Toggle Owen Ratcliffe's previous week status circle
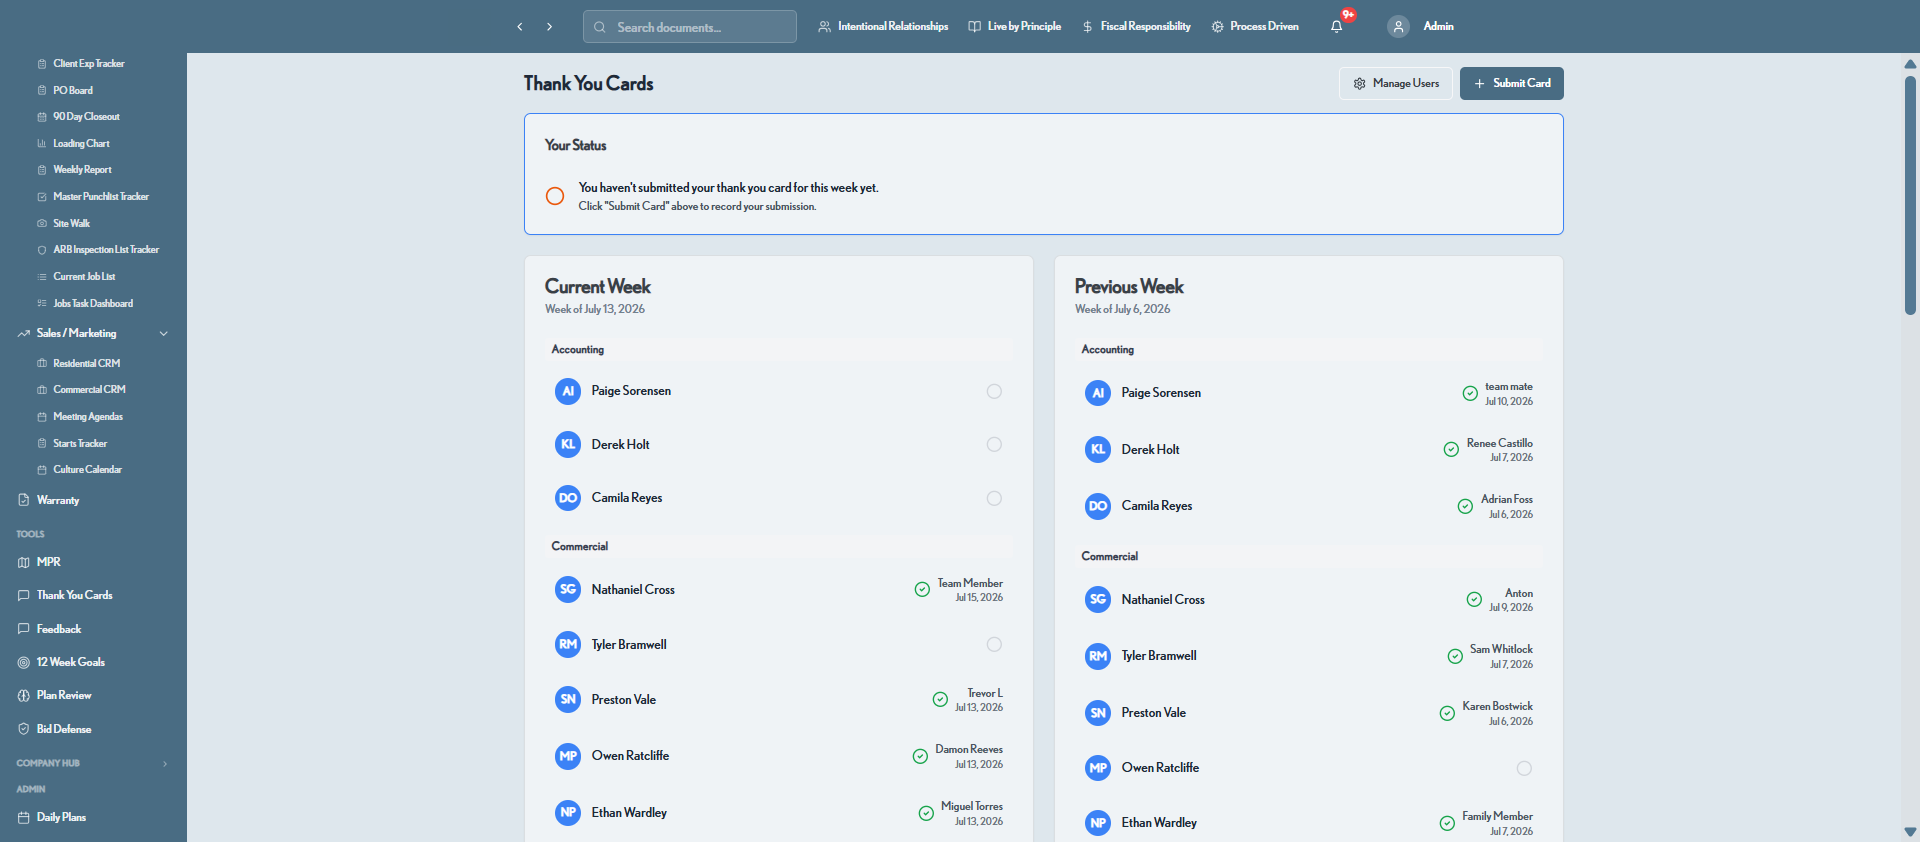The height and width of the screenshot is (842, 1920). (1524, 768)
